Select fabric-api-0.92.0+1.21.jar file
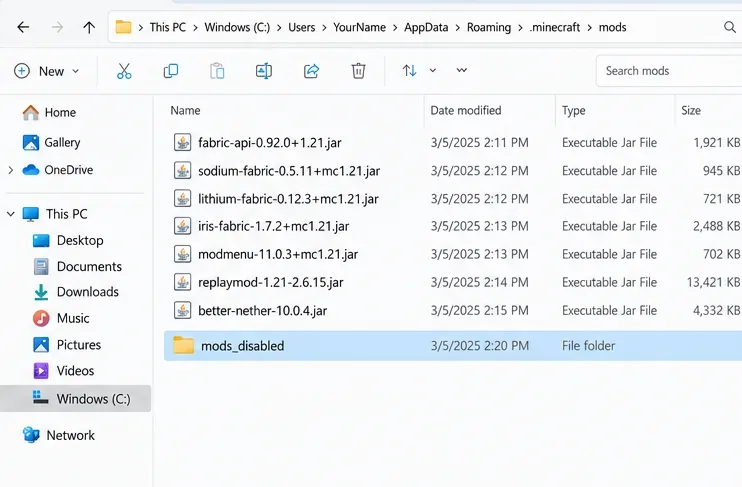 tap(270, 142)
